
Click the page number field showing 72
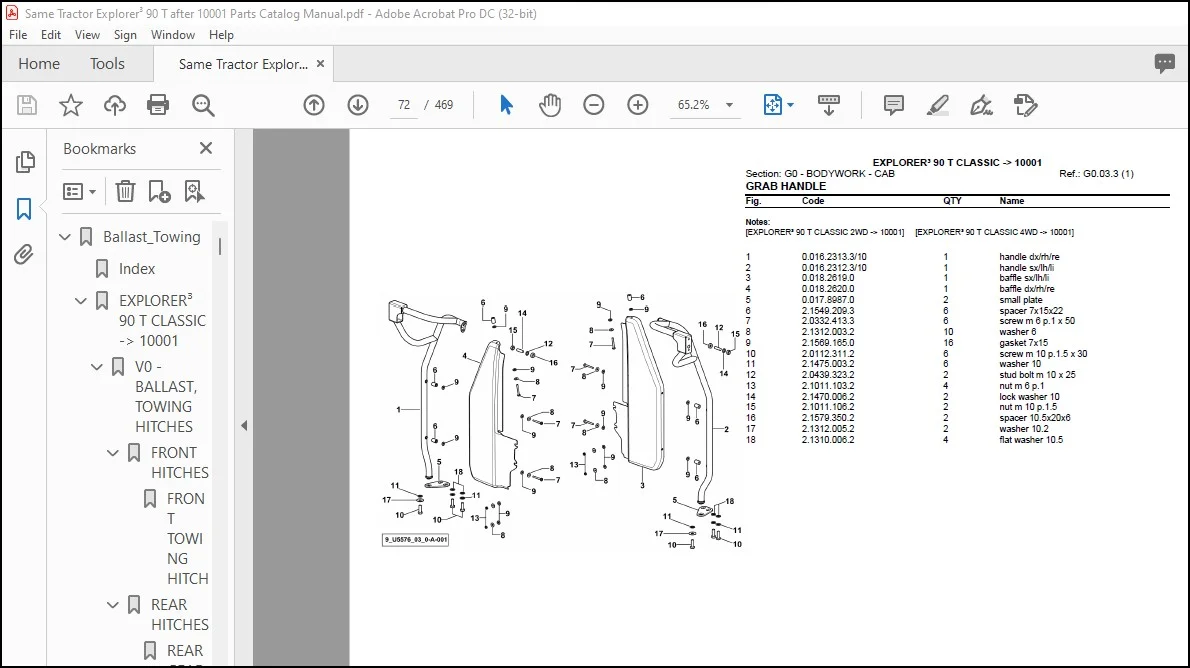[x=404, y=105]
